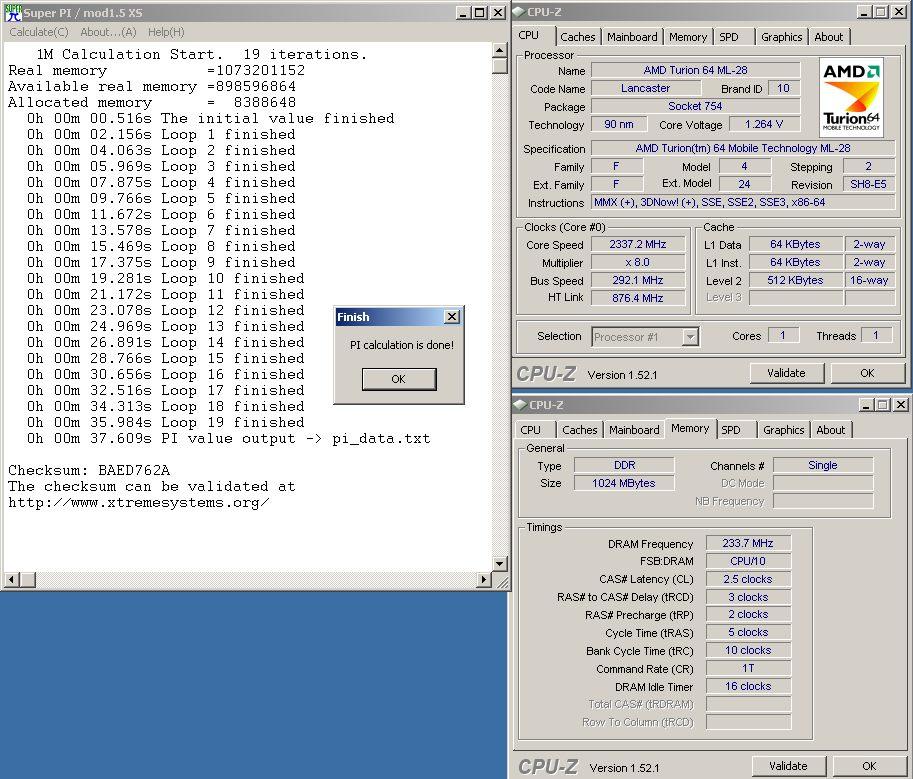
Task: Open the Help(H) menu in Super PI
Action: click(x=166, y=32)
